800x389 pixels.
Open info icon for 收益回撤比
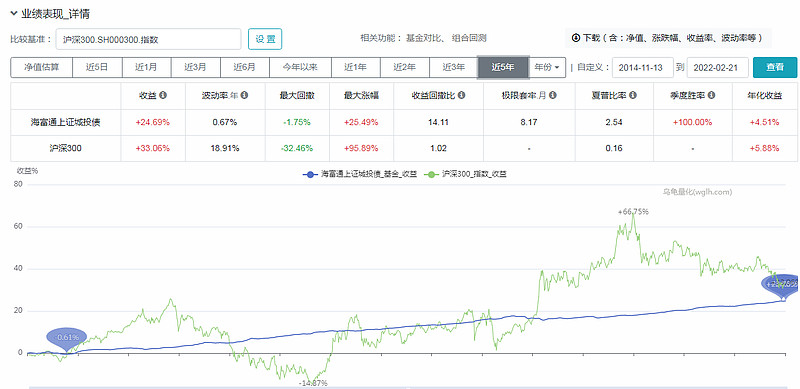tap(462, 95)
